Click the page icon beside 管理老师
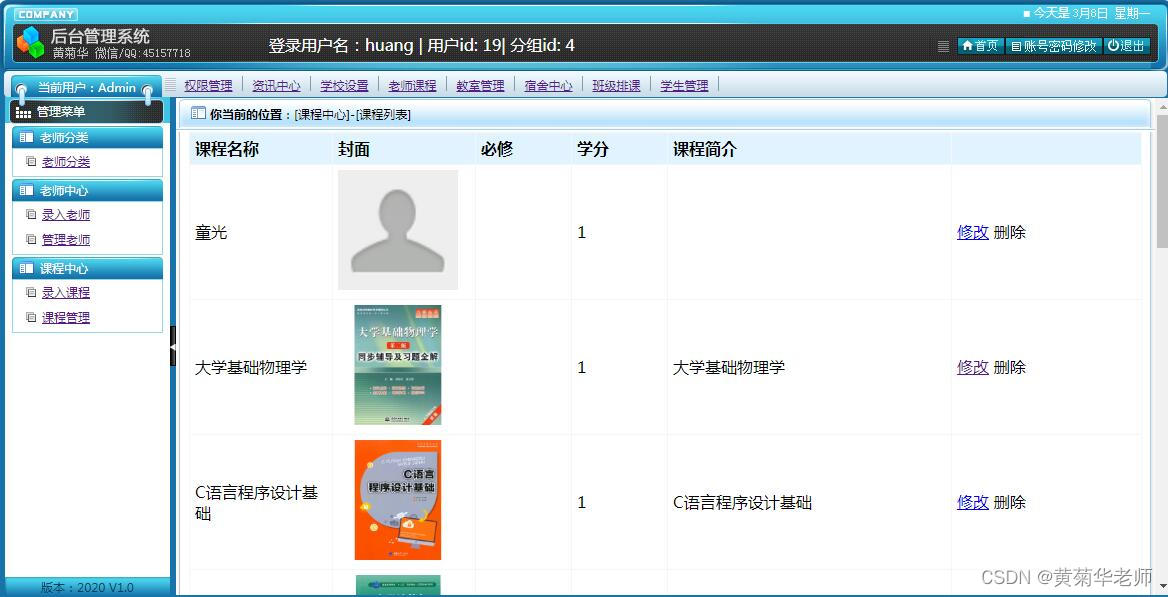The width and height of the screenshot is (1168, 597). click(x=31, y=240)
